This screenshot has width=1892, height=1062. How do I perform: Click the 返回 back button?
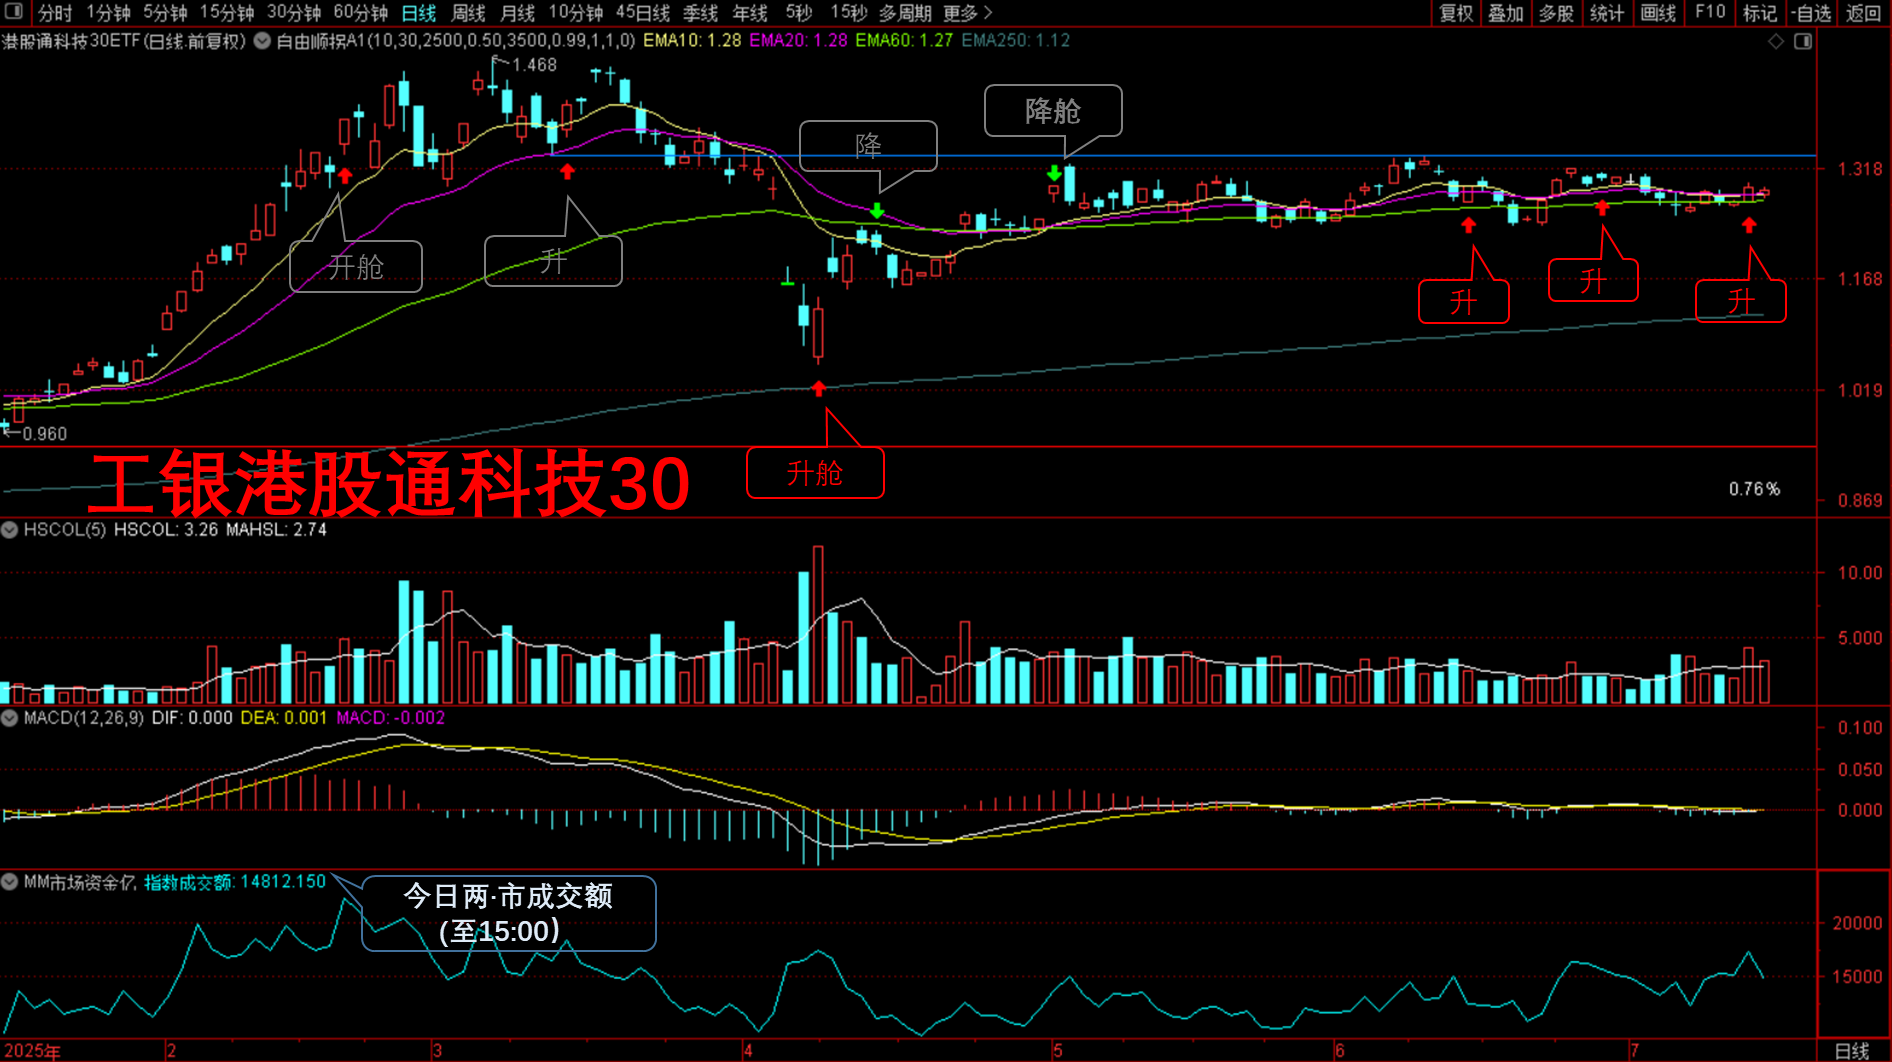1864,13
